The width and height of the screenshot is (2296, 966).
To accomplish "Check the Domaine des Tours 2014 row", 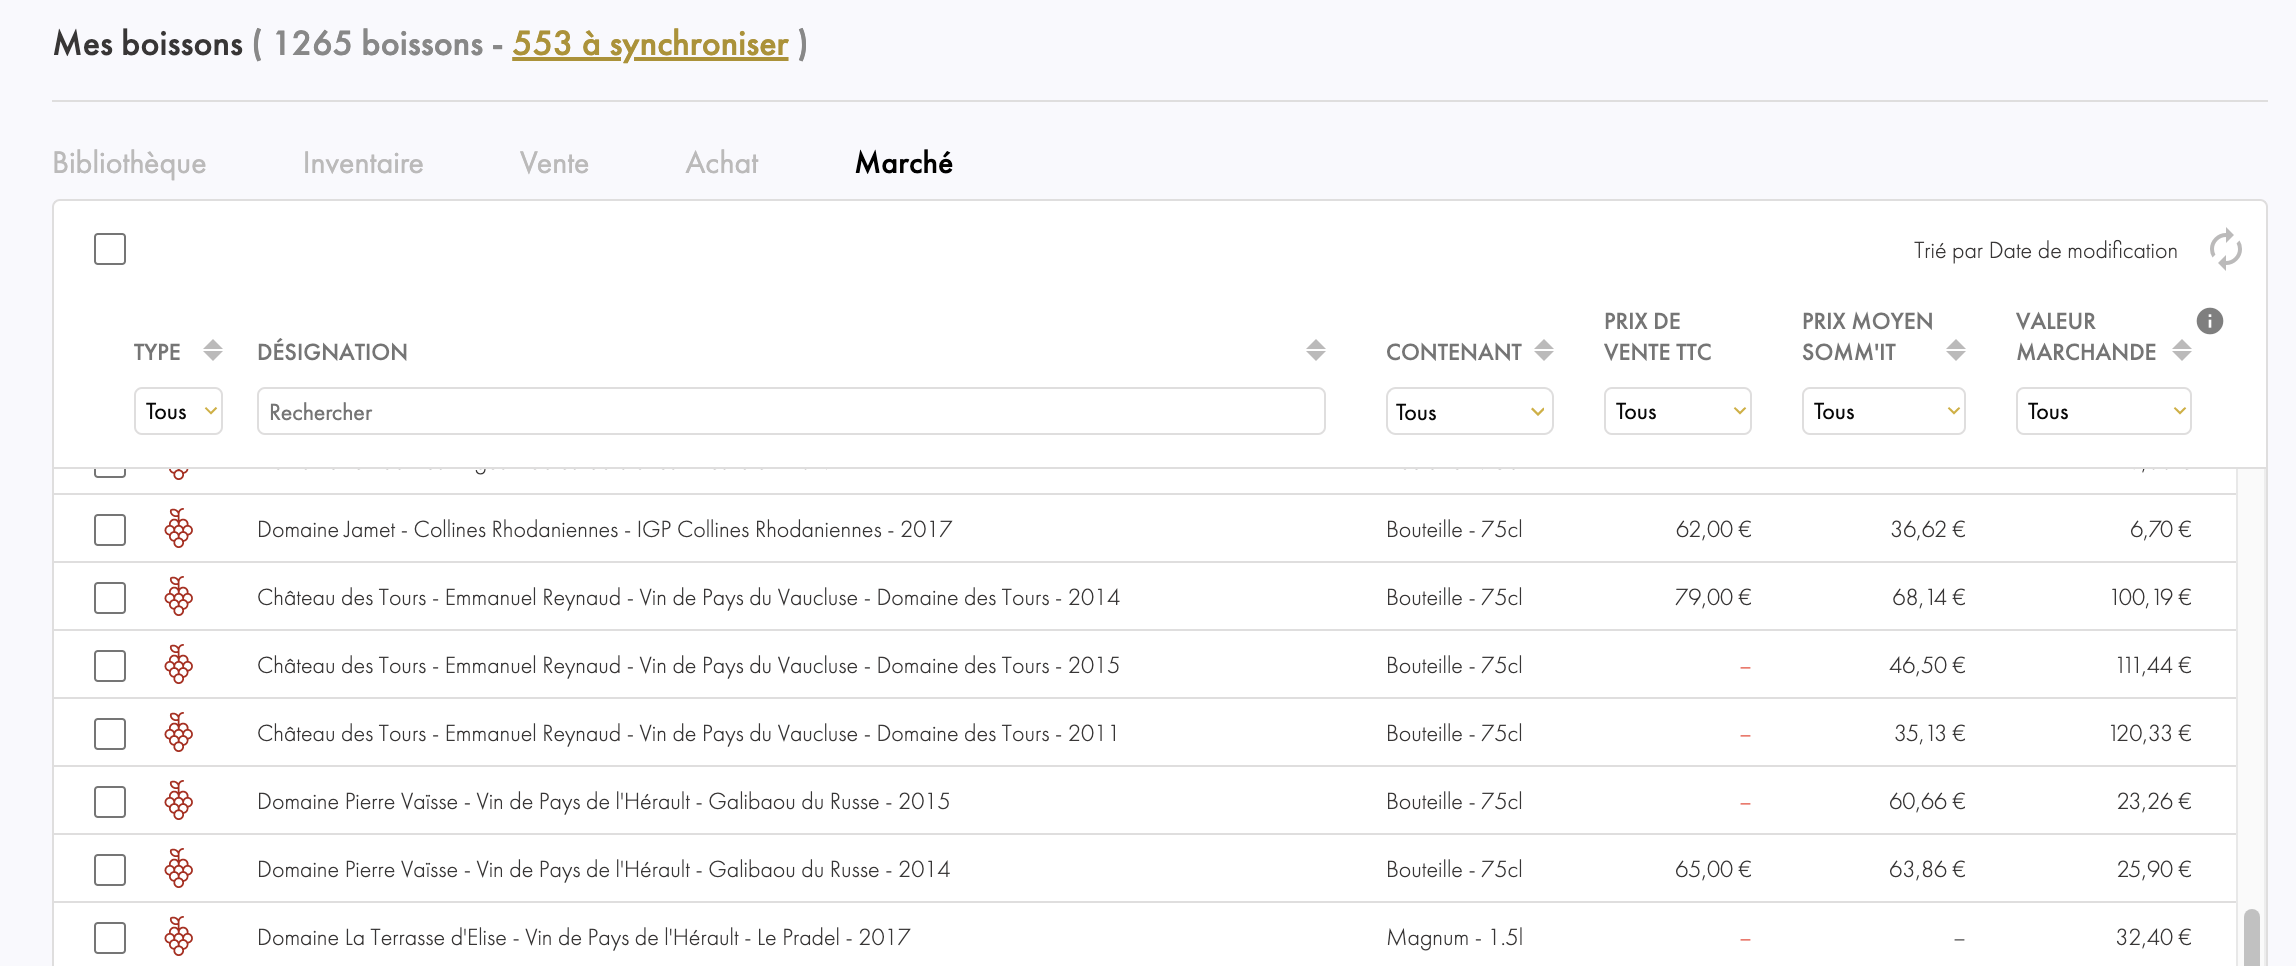I will click(110, 598).
